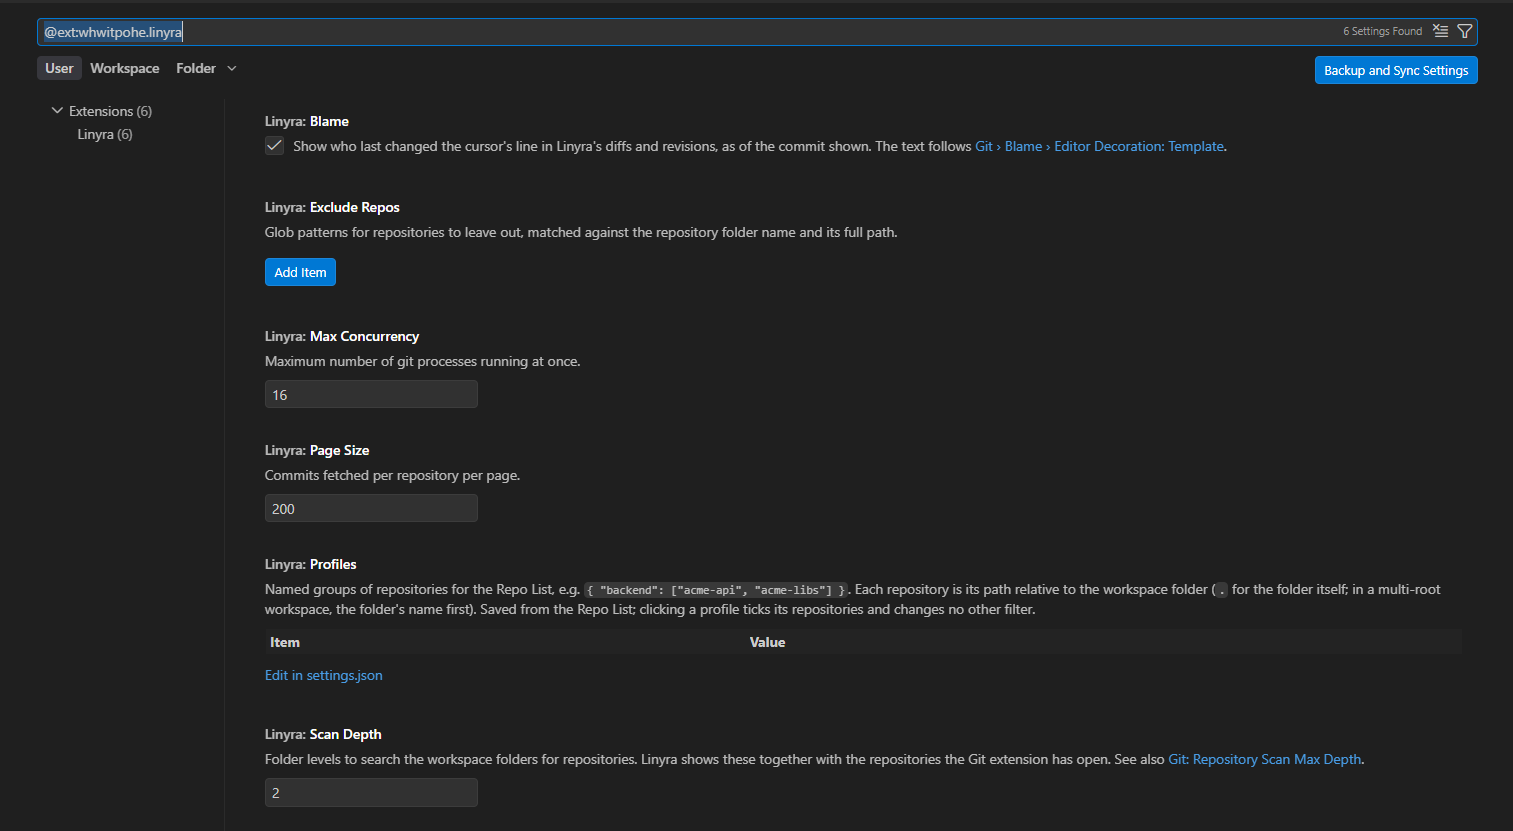Screen dimensions: 1513x831
Task: Click the 6 Settings Found label
Action: (1382, 31)
